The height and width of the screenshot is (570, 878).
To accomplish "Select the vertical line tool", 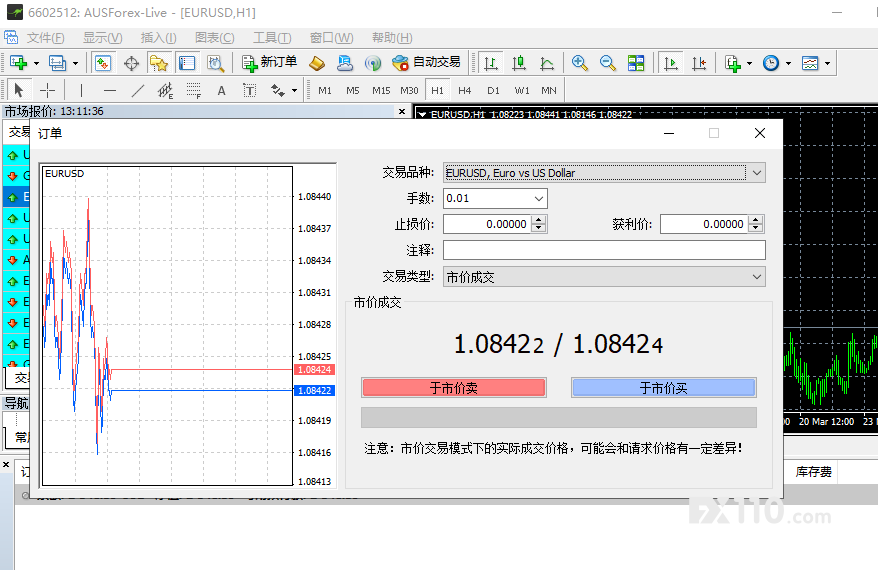I will [x=81, y=90].
